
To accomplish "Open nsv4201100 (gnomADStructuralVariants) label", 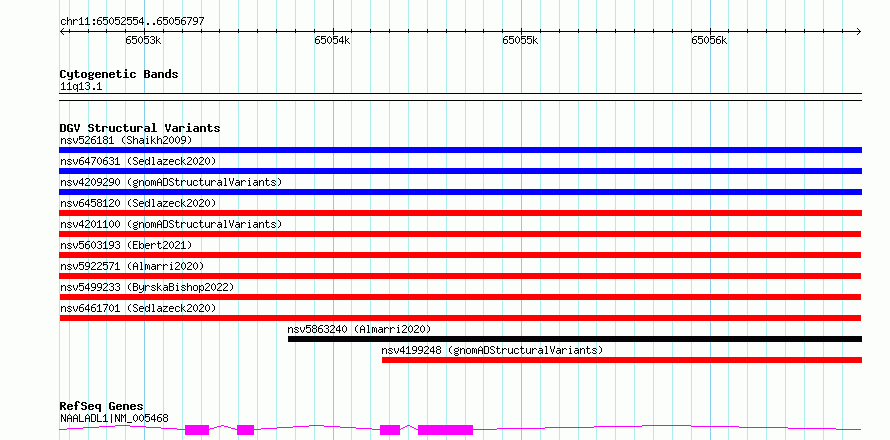I will 171,224.
